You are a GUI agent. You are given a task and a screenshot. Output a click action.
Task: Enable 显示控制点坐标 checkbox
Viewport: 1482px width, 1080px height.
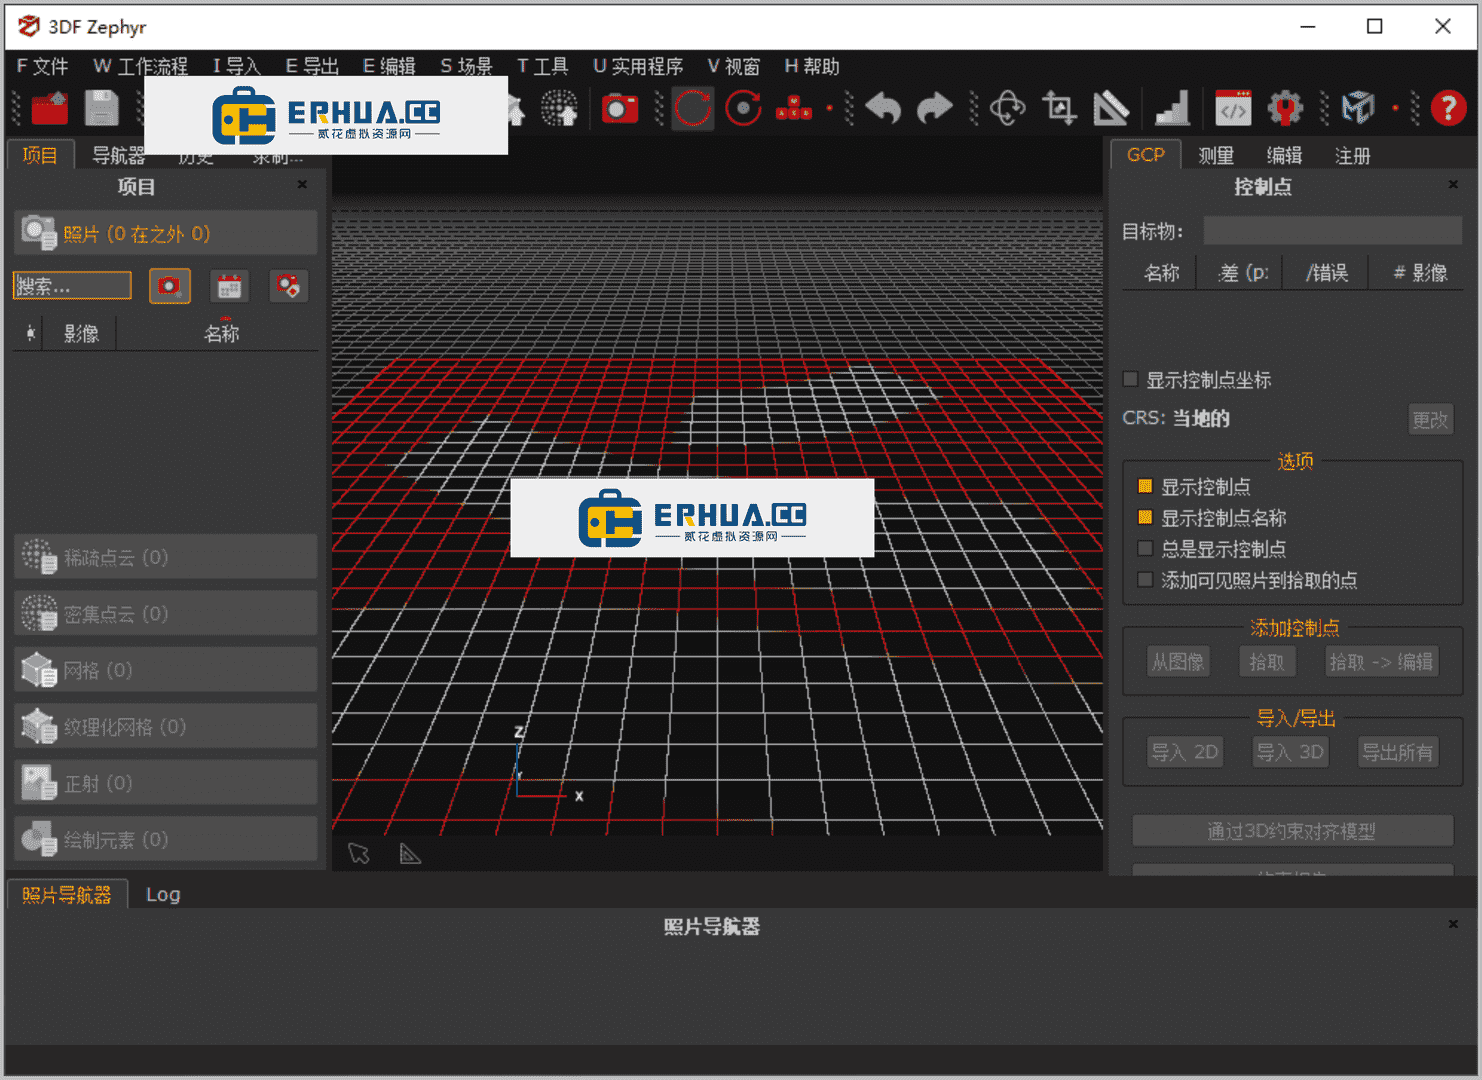[1131, 379]
